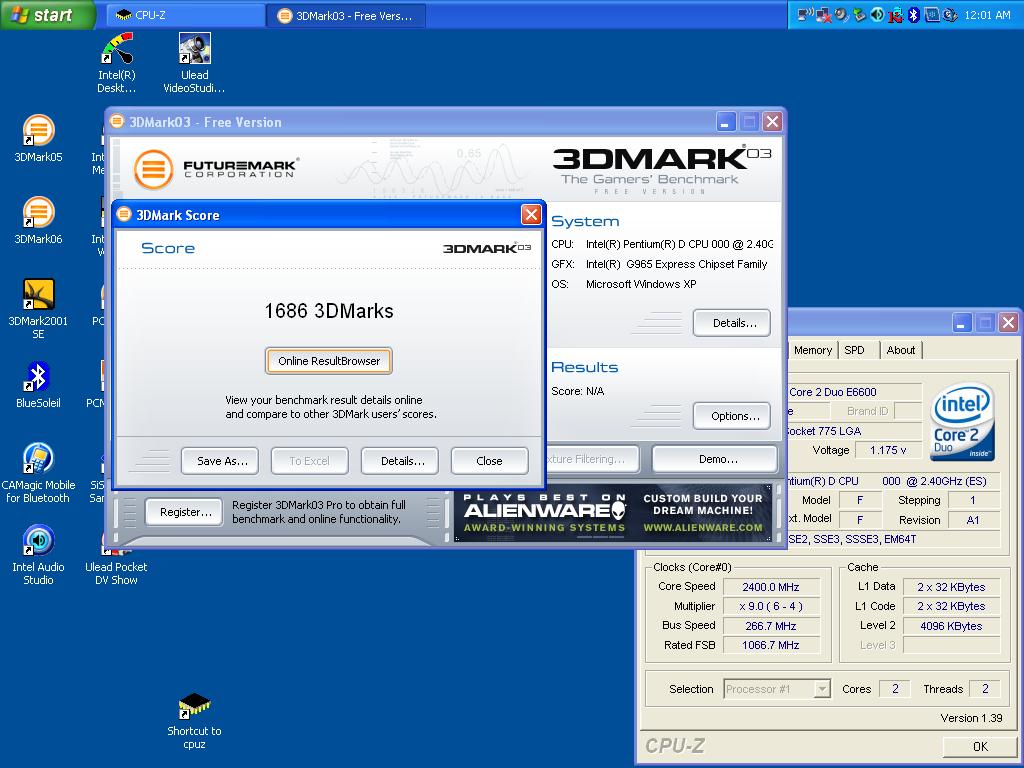Click the red K tray icon
The image size is (1024, 768).
coord(896,15)
